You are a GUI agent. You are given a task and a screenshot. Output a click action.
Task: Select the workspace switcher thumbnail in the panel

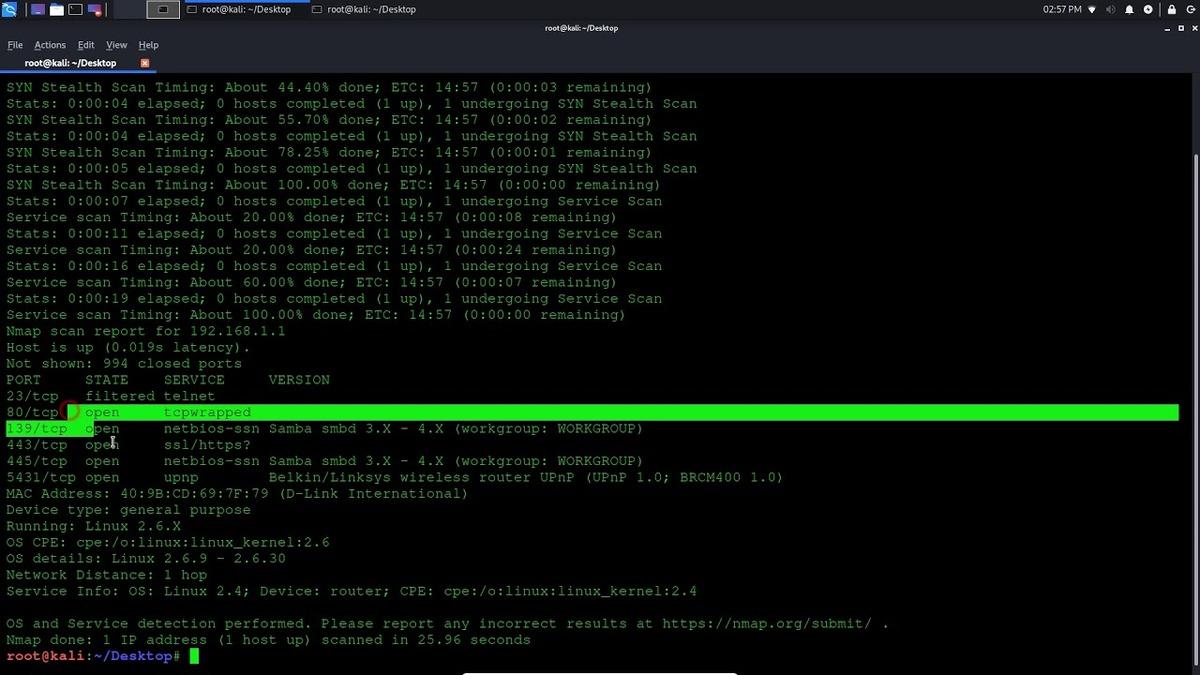coord(162,9)
